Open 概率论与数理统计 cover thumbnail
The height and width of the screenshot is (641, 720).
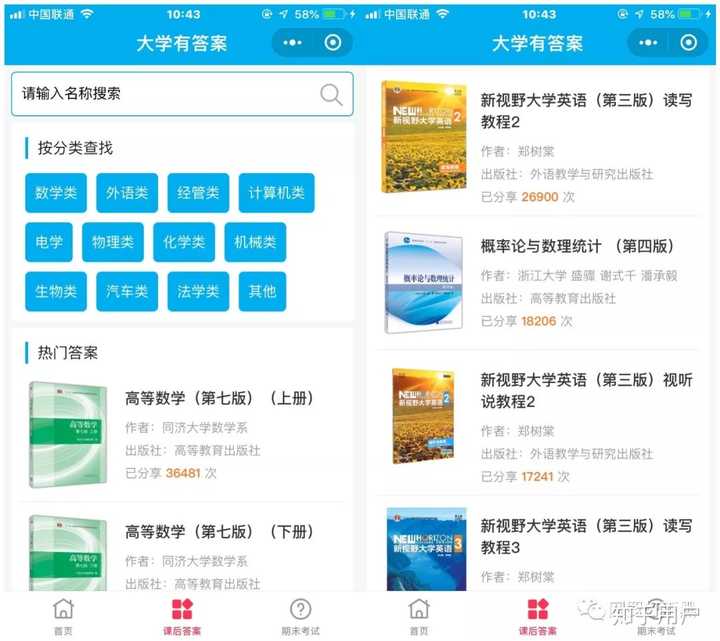[424, 282]
